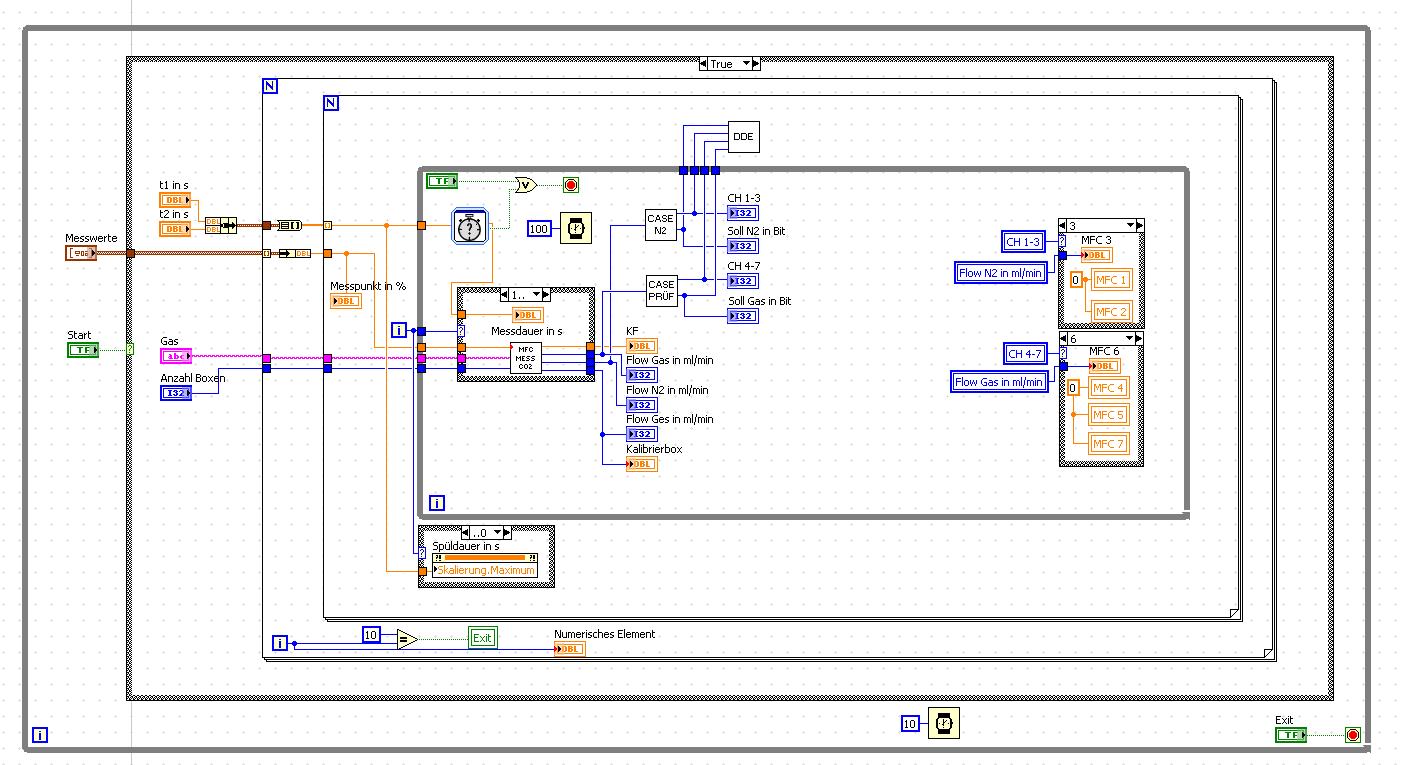Select the Gas string terminal
The width and height of the screenshot is (1408, 765).
coord(175,356)
